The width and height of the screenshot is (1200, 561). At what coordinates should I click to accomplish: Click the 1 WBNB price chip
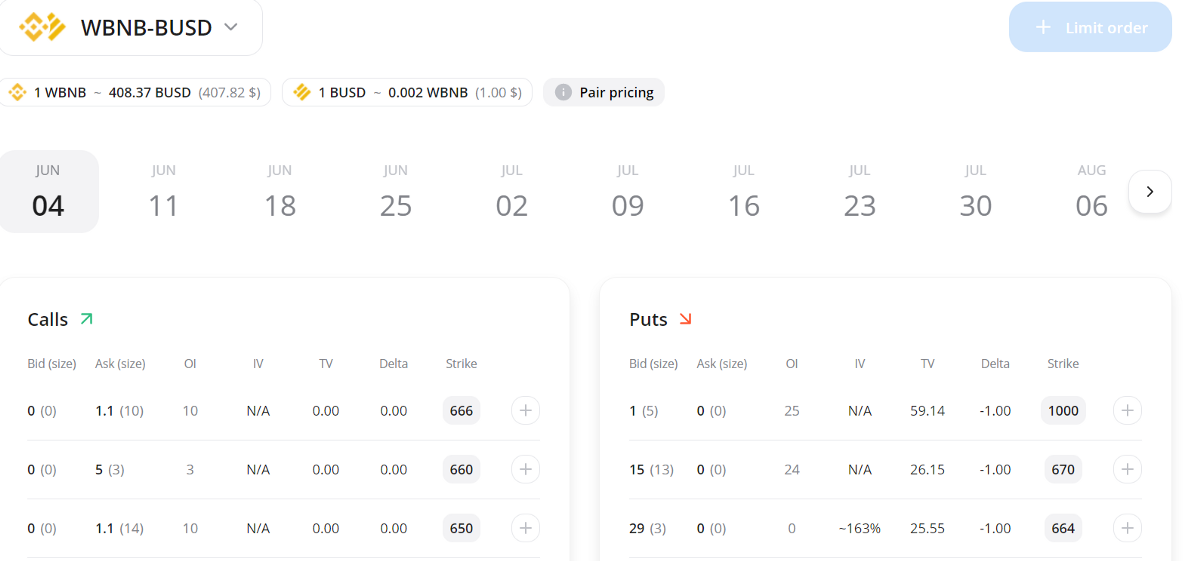pos(136,93)
